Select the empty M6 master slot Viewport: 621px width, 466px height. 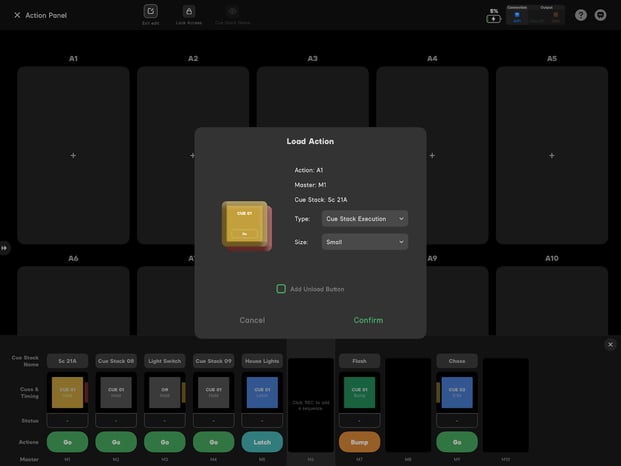coord(310,405)
